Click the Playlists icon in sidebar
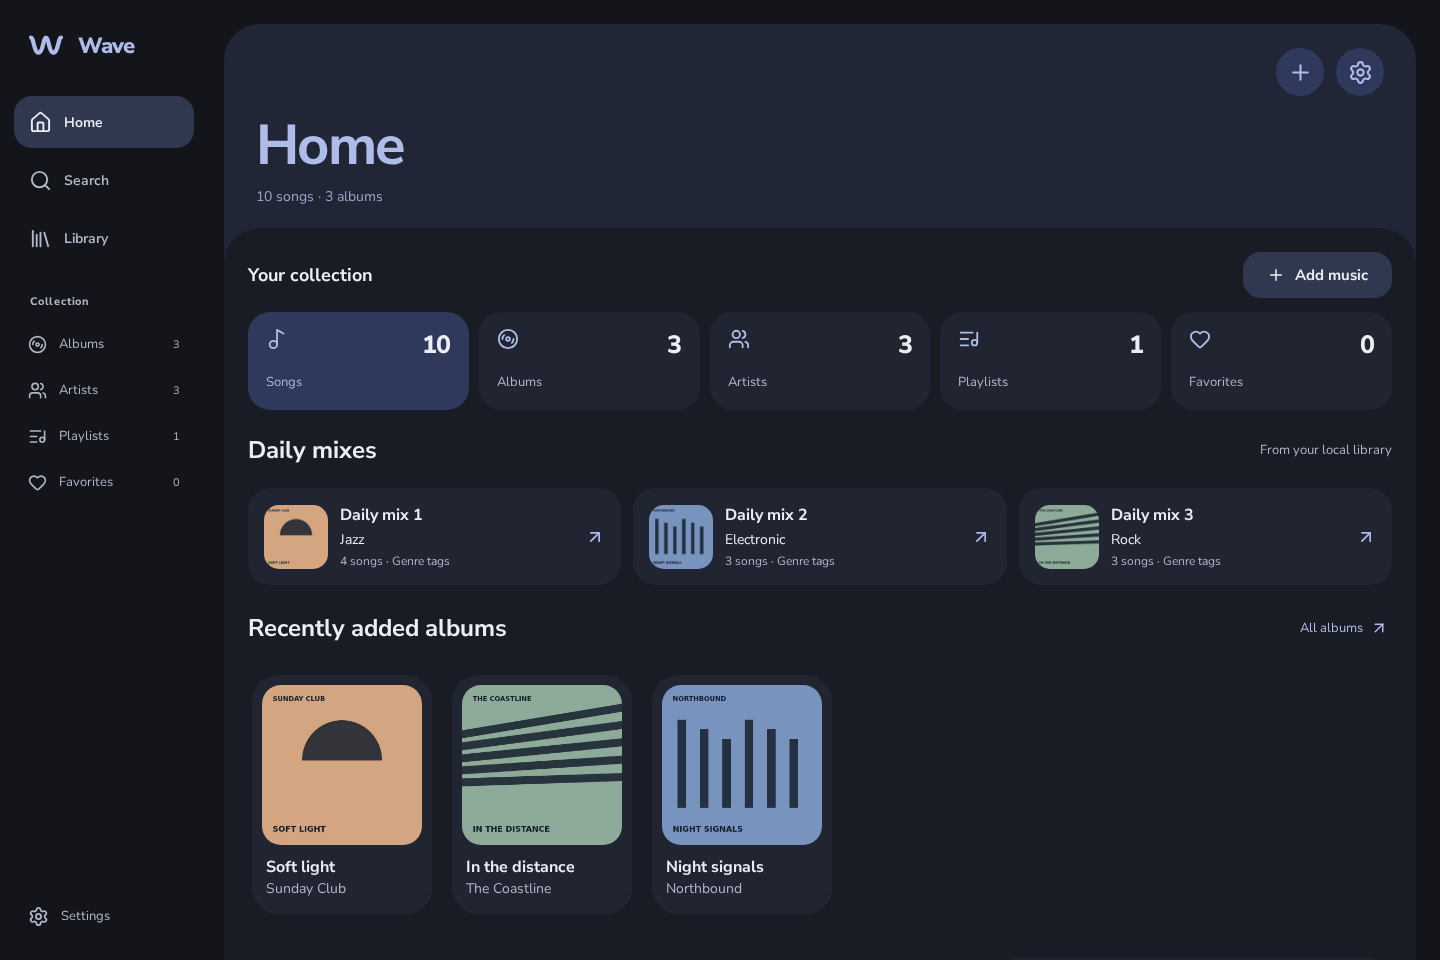Image resolution: width=1440 pixels, height=960 pixels. tap(38, 436)
